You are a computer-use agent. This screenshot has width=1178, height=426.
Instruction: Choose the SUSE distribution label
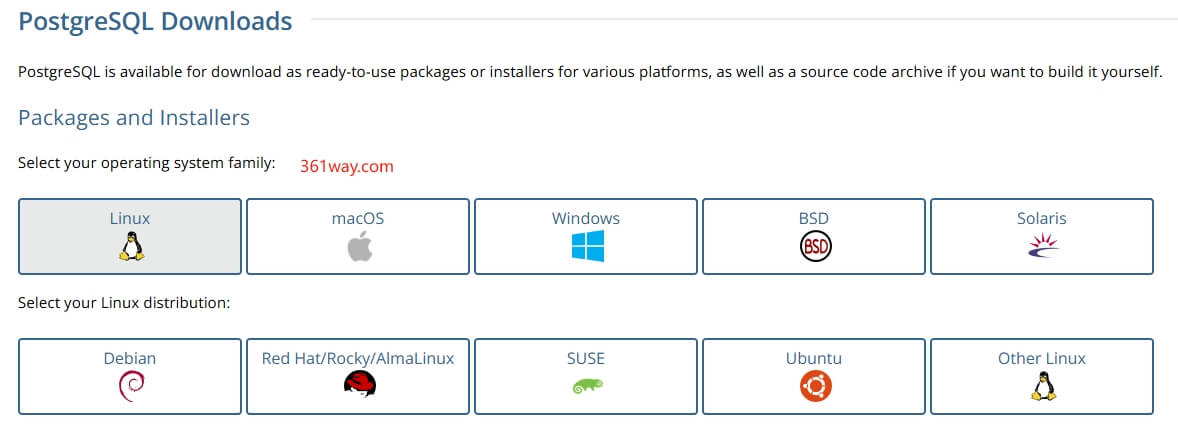[586, 358]
